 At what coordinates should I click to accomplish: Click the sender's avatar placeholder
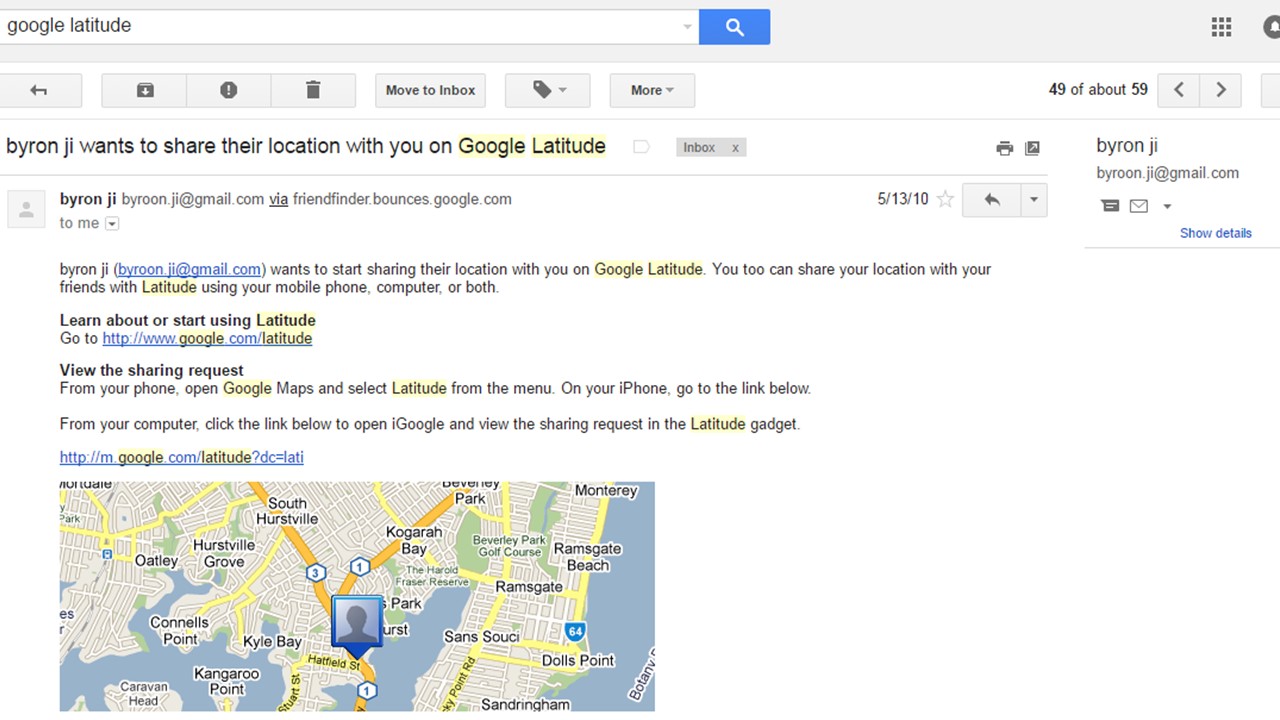pos(26,210)
